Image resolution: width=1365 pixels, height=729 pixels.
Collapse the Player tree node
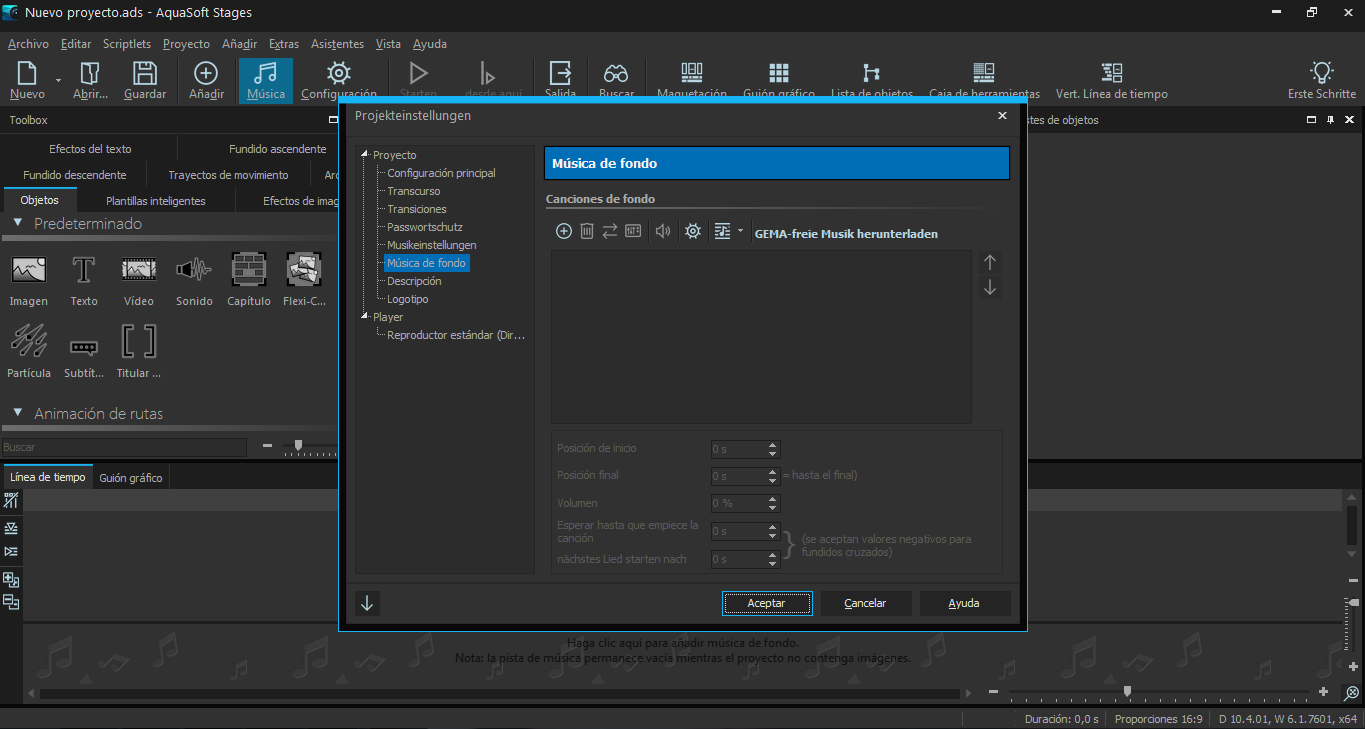tap(365, 317)
